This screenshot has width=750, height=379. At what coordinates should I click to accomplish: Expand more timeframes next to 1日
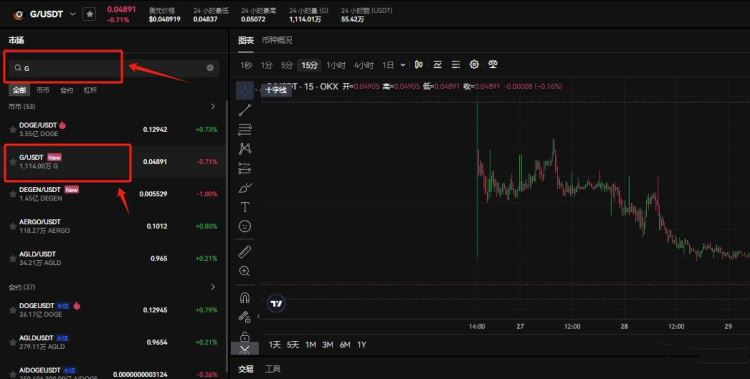click(x=403, y=65)
